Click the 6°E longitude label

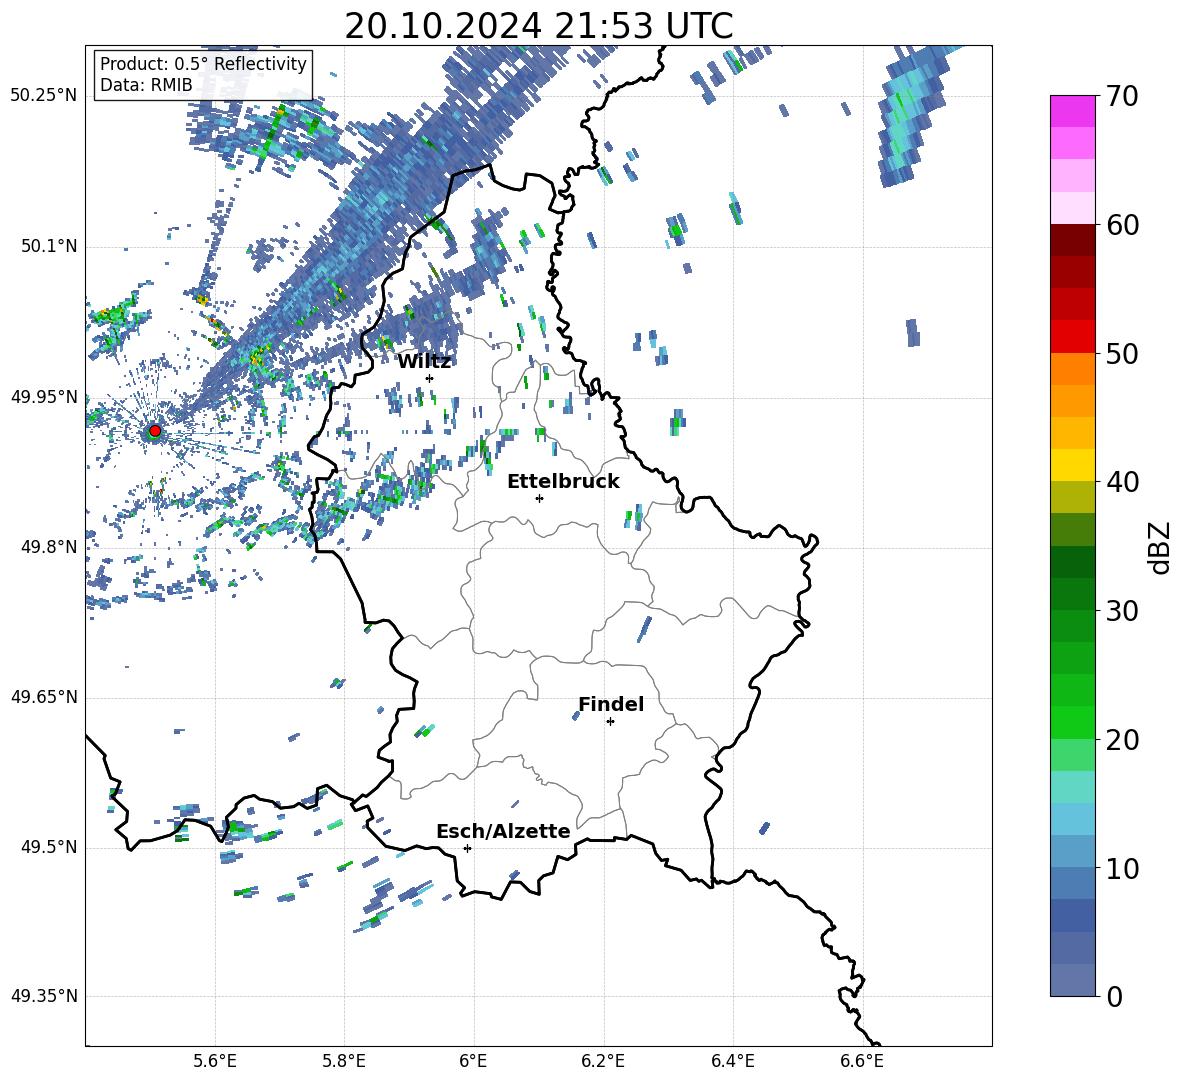click(x=473, y=1061)
